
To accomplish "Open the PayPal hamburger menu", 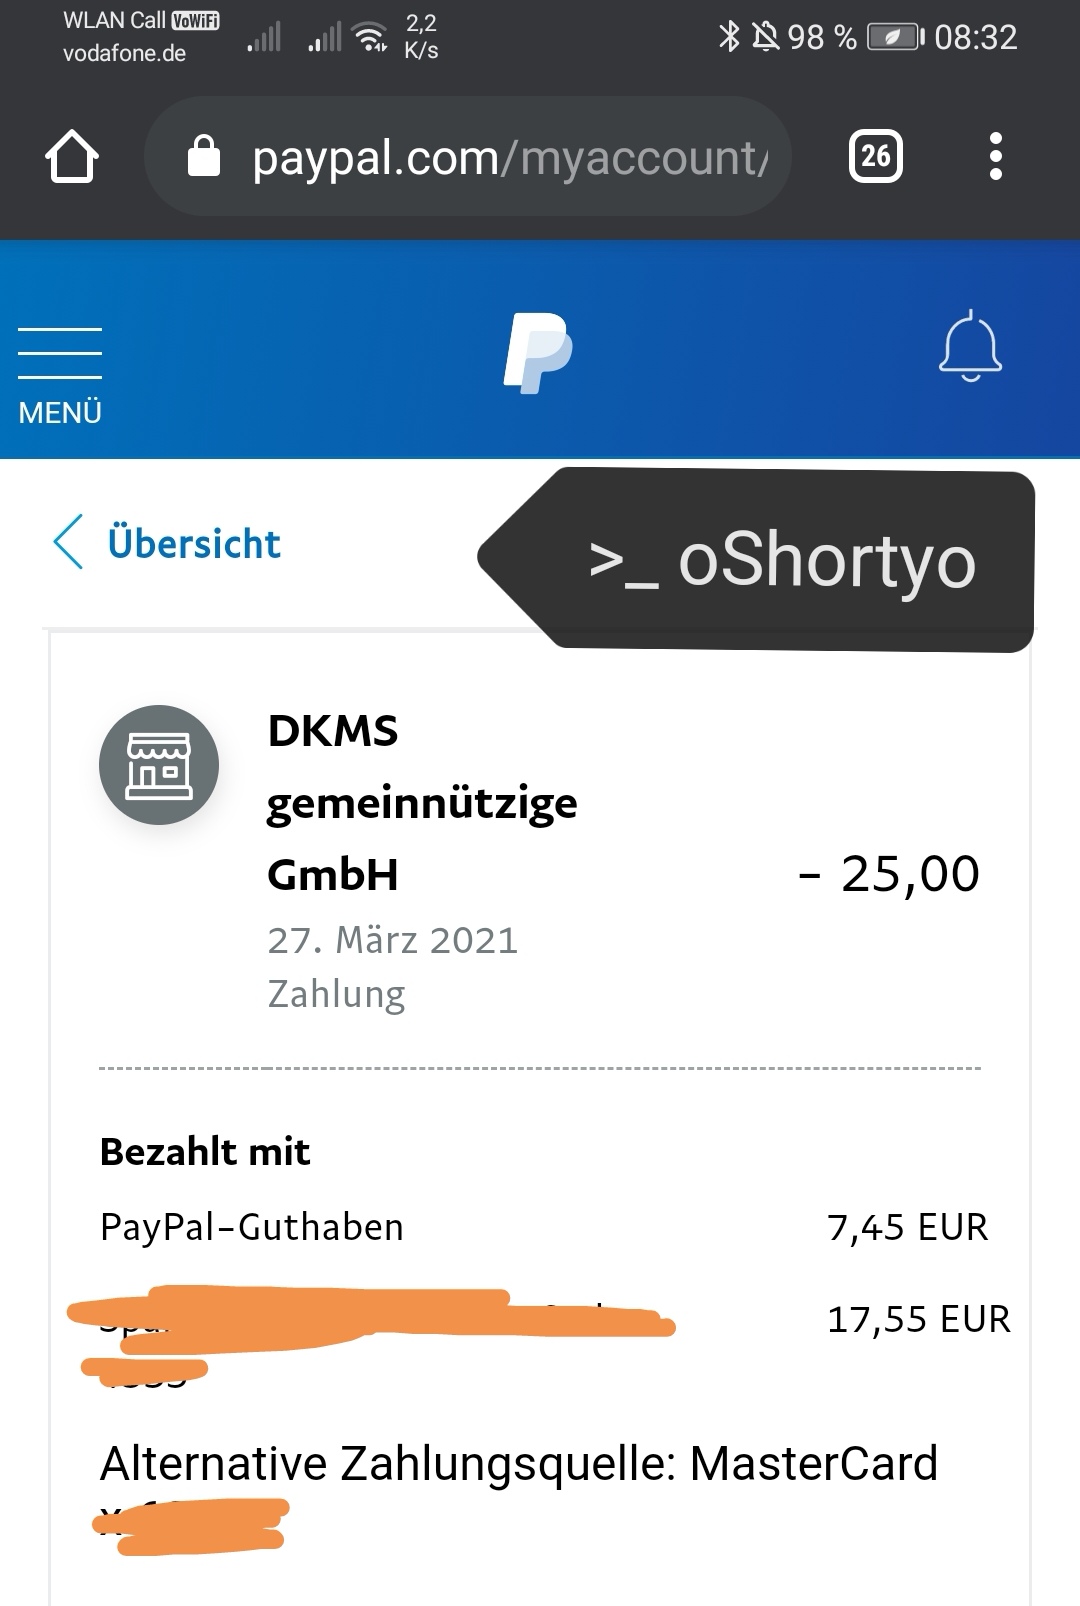I will coord(60,353).
